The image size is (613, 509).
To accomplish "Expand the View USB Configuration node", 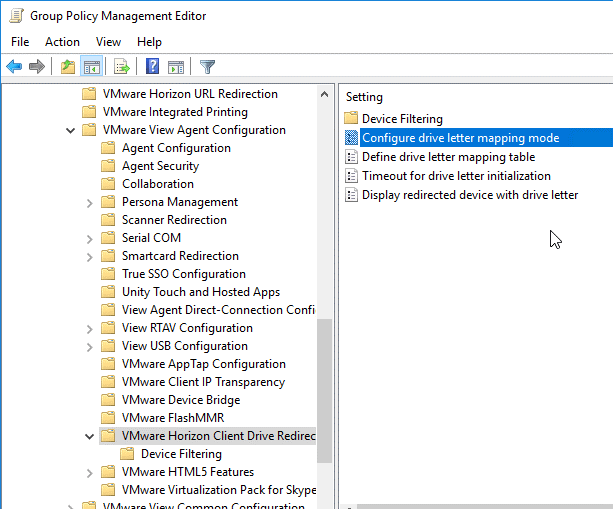I will click(90, 347).
